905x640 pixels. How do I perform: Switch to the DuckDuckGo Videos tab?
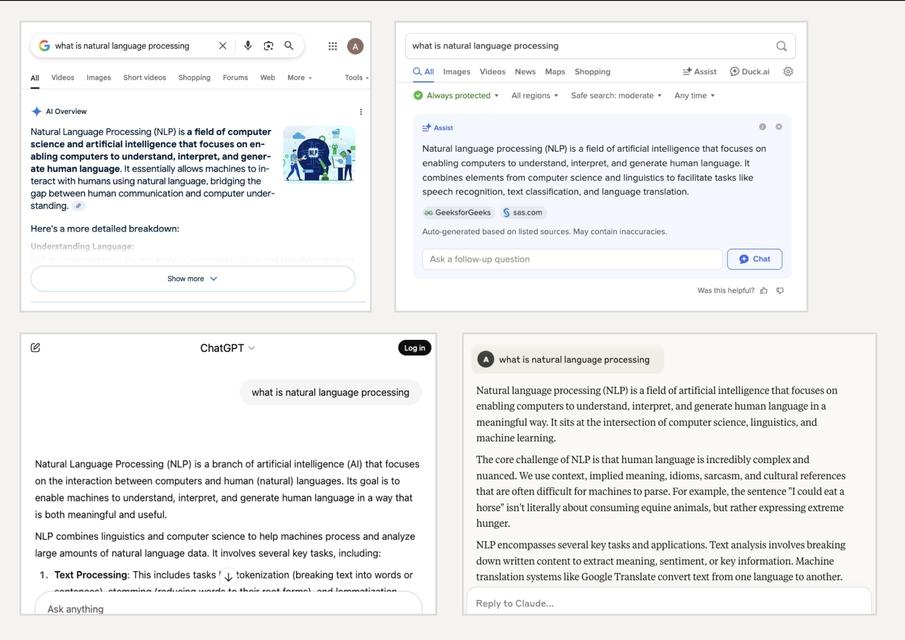coord(492,72)
